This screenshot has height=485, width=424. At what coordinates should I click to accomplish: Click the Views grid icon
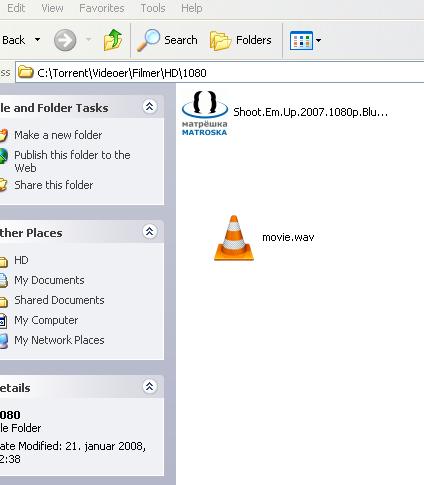[x=301, y=40]
